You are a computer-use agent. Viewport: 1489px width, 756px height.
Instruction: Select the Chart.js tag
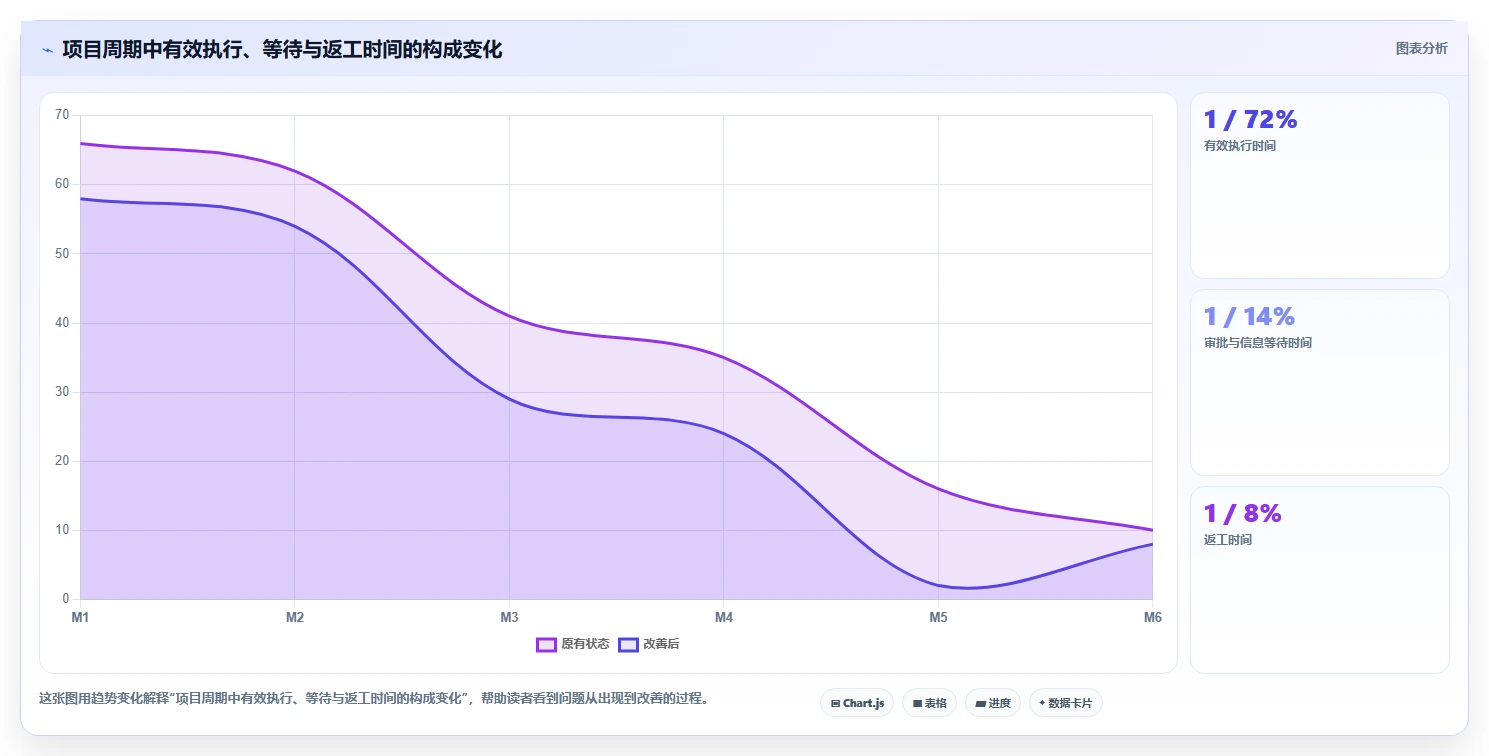tap(857, 703)
